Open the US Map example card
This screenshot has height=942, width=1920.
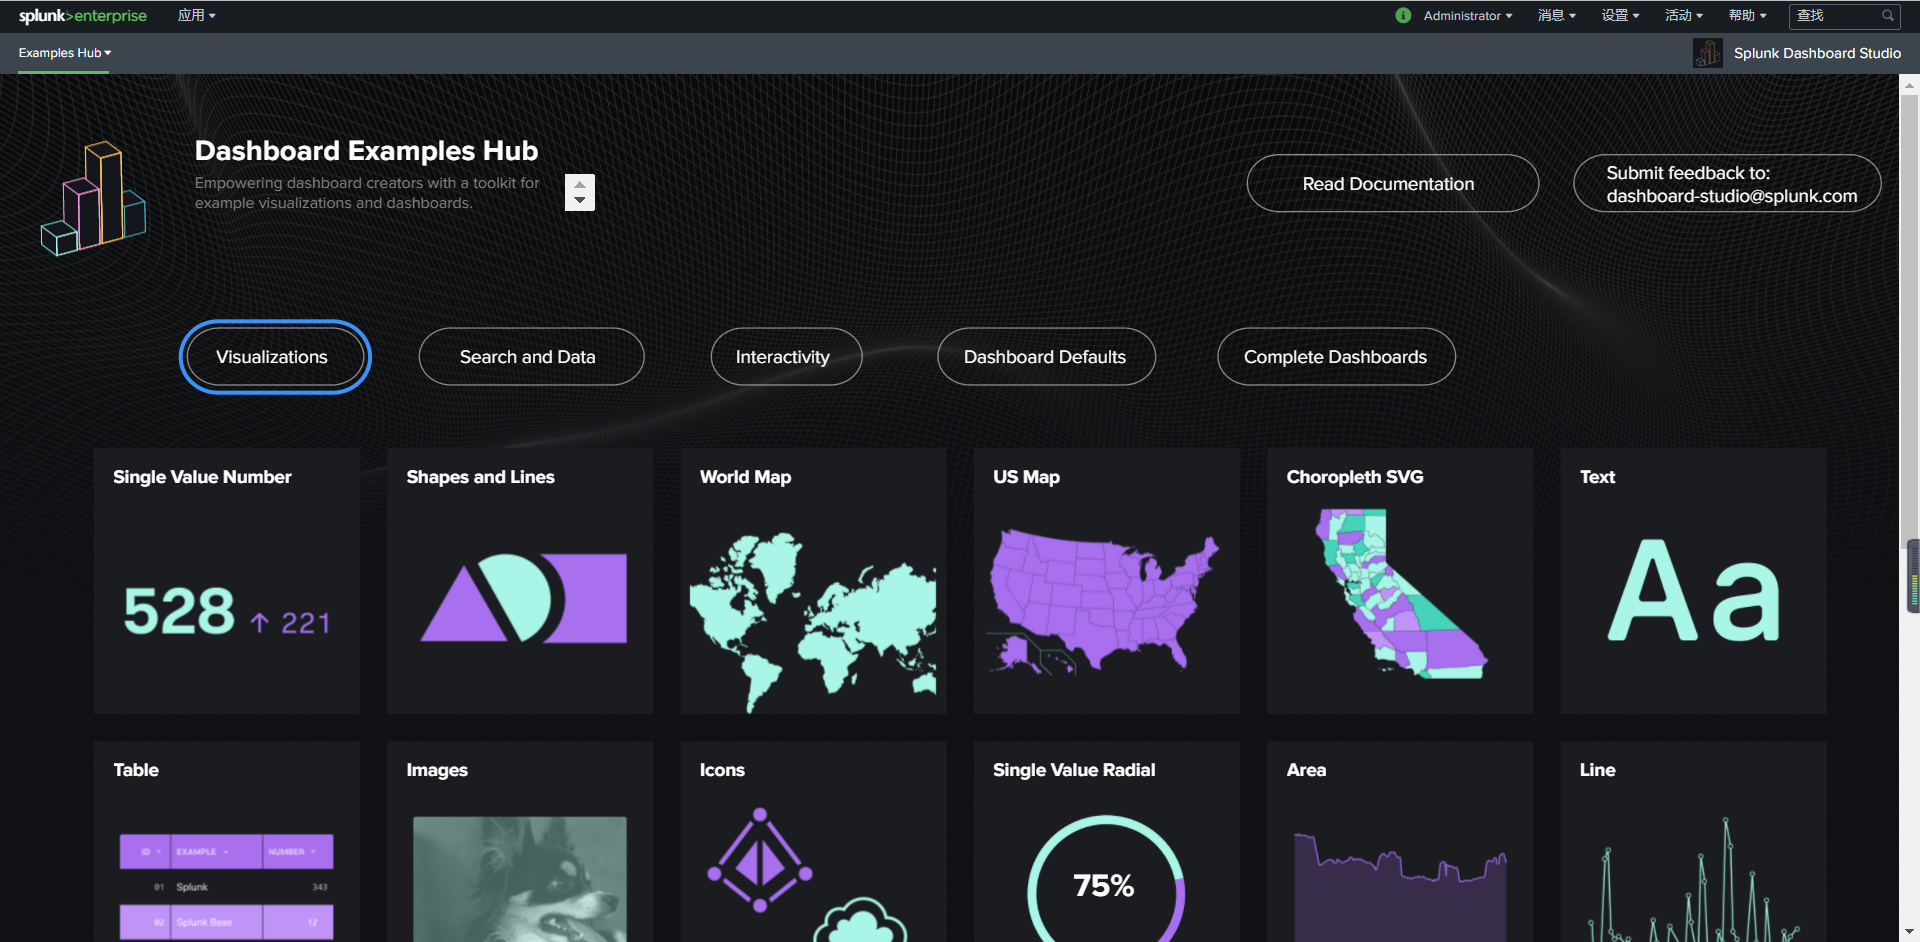1107,581
